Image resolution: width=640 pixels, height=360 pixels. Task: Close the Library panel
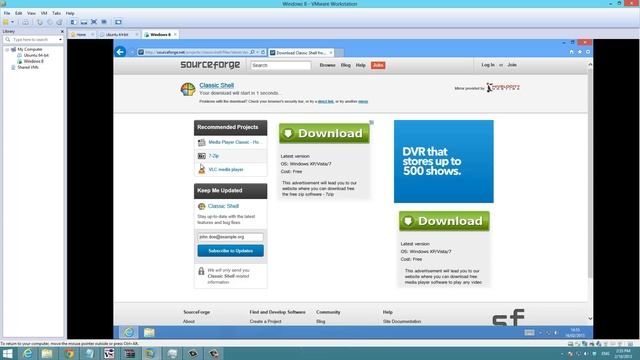pyautogui.click(x=62, y=31)
